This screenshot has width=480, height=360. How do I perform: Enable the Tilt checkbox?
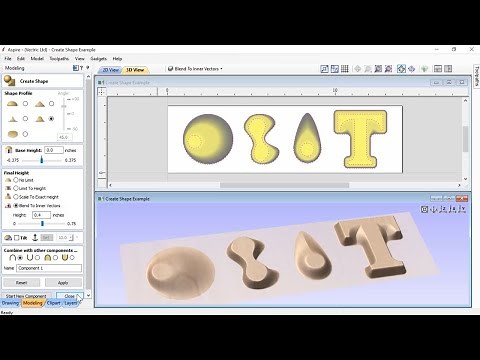click(17, 238)
